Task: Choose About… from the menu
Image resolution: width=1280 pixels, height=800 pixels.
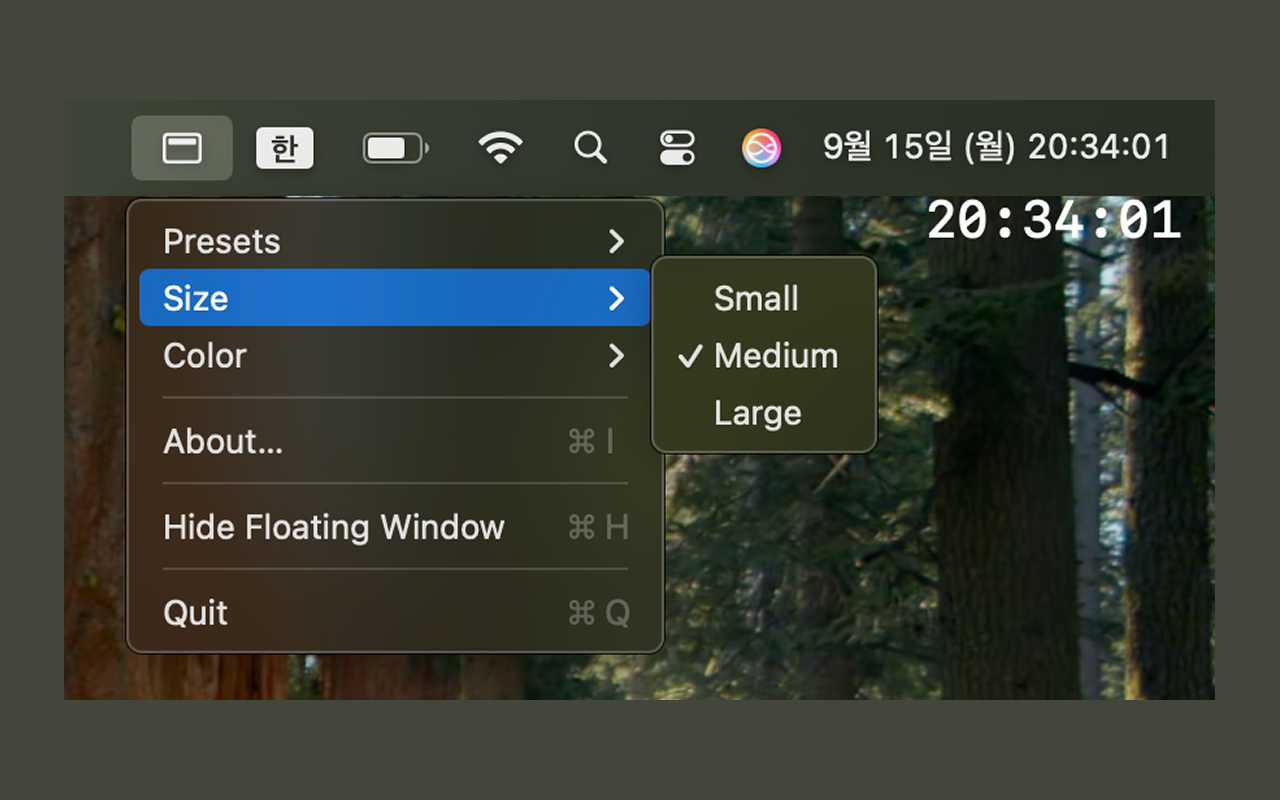Action: 395,441
